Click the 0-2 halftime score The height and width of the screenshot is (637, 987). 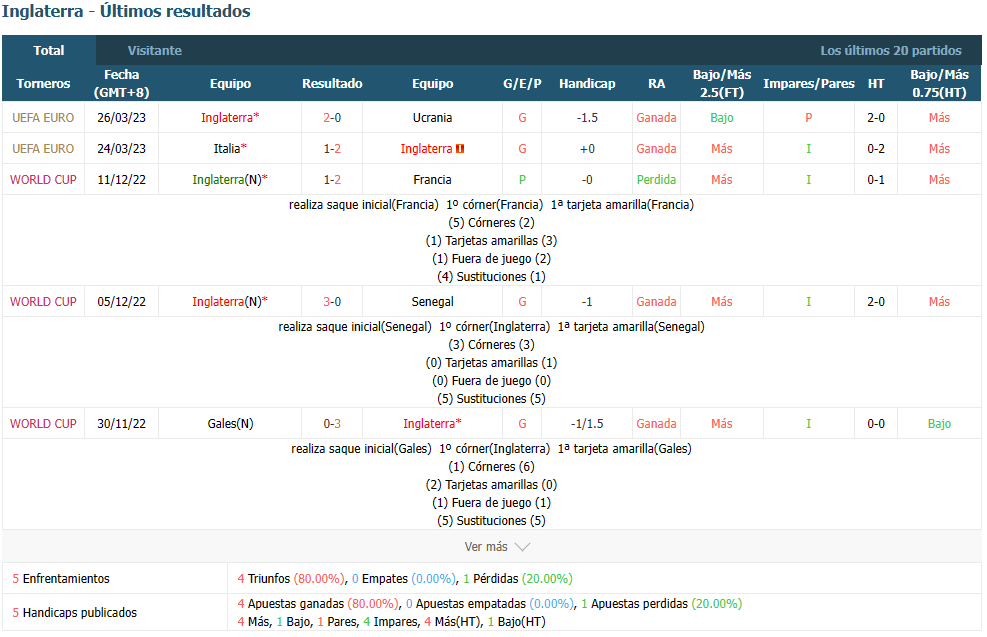[x=876, y=149]
